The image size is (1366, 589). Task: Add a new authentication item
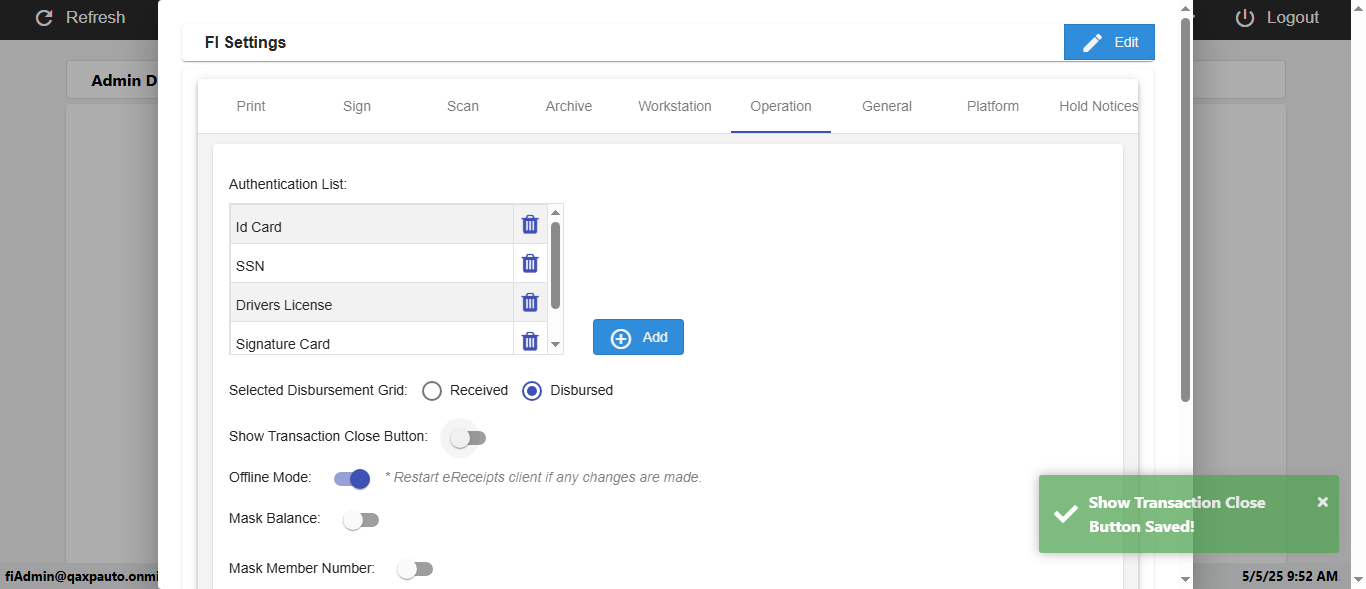click(638, 337)
